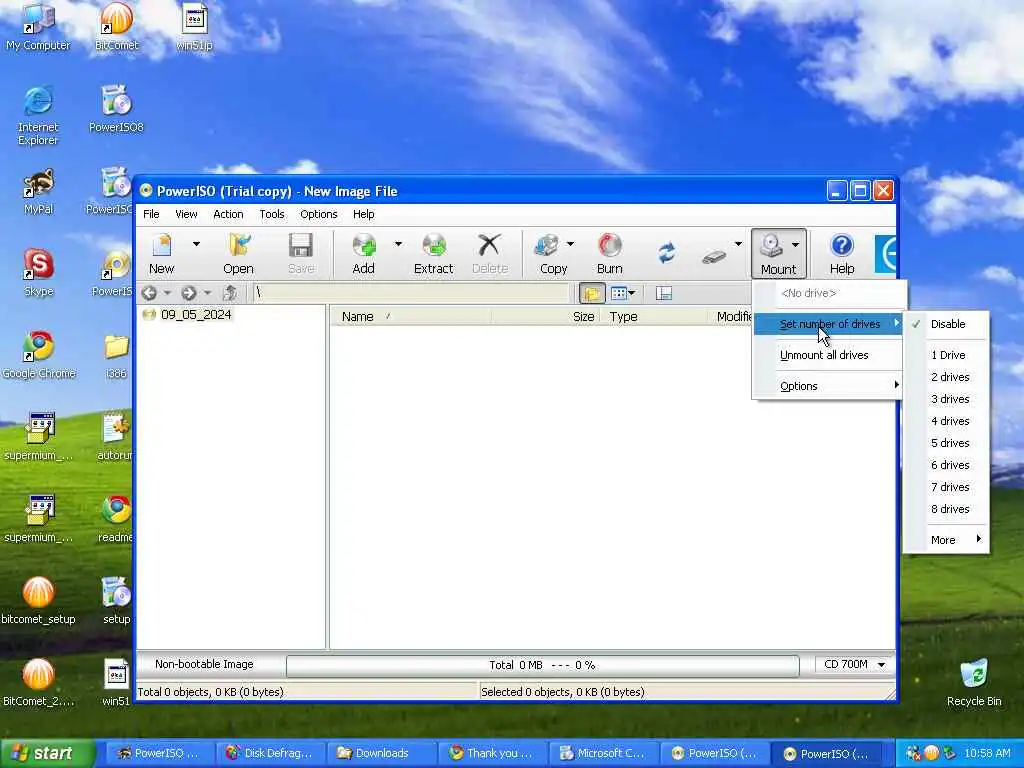Open the Options menu in the menu bar
This screenshot has width=1024, height=768.
(x=319, y=214)
